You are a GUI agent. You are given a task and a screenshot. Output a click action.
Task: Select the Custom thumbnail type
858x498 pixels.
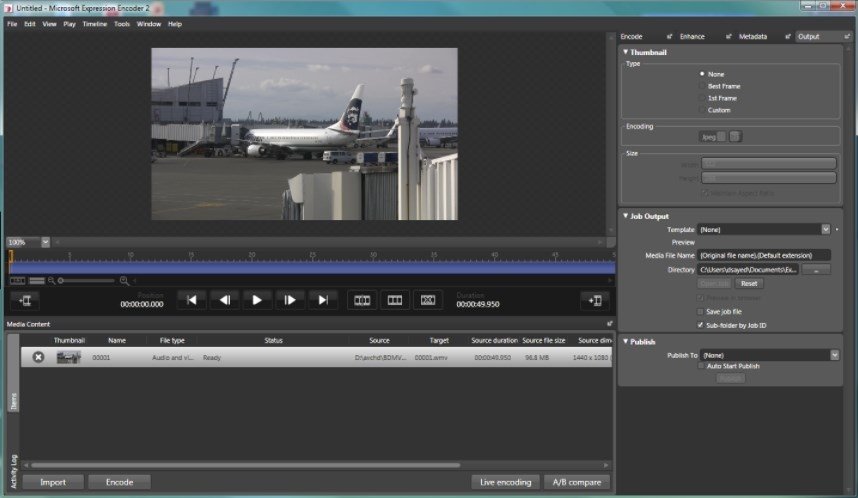(x=702, y=110)
